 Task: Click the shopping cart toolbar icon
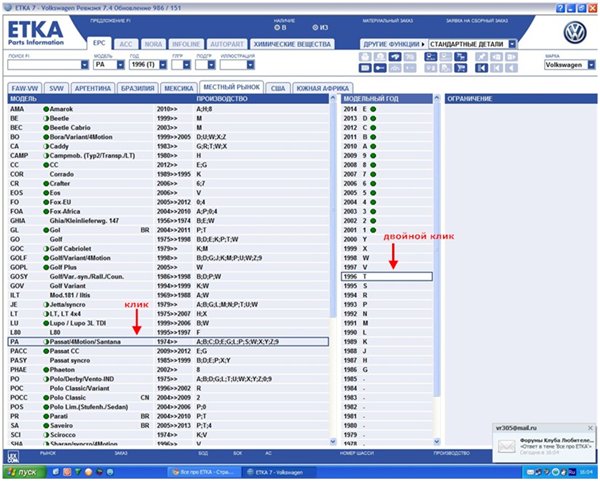[460, 68]
